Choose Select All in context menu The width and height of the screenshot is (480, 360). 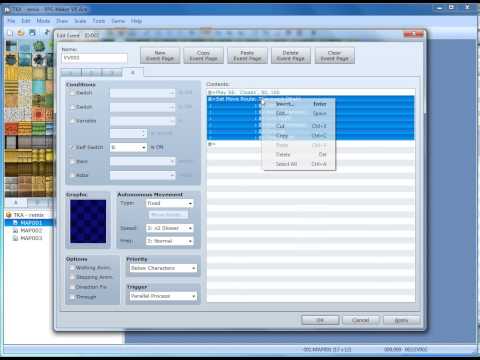(x=299, y=164)
